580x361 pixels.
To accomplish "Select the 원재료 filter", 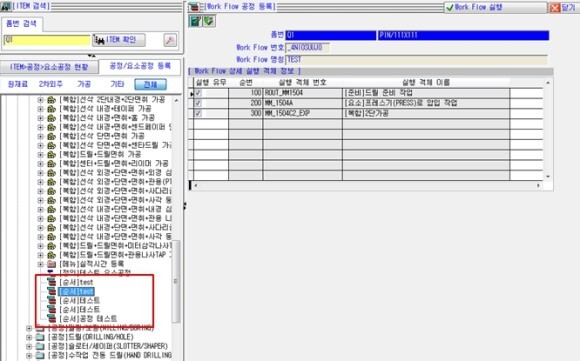I will pos(17,84).
